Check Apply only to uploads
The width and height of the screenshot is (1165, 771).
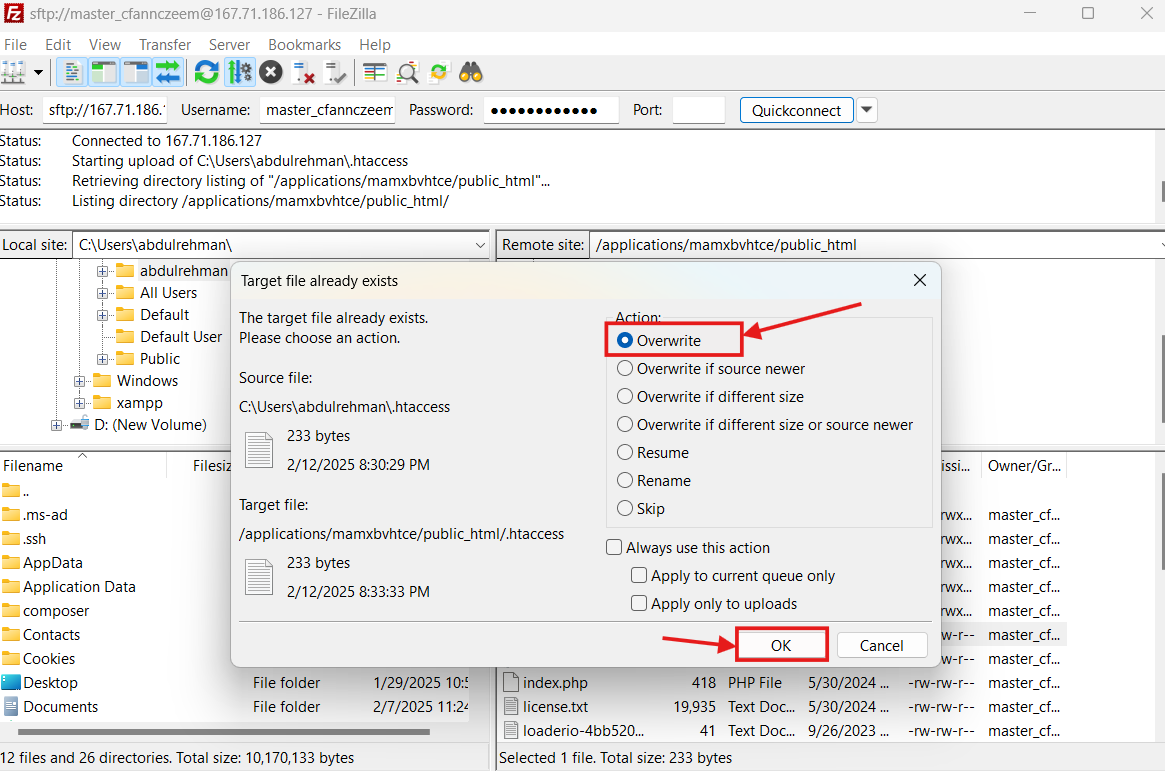[639, 604]
